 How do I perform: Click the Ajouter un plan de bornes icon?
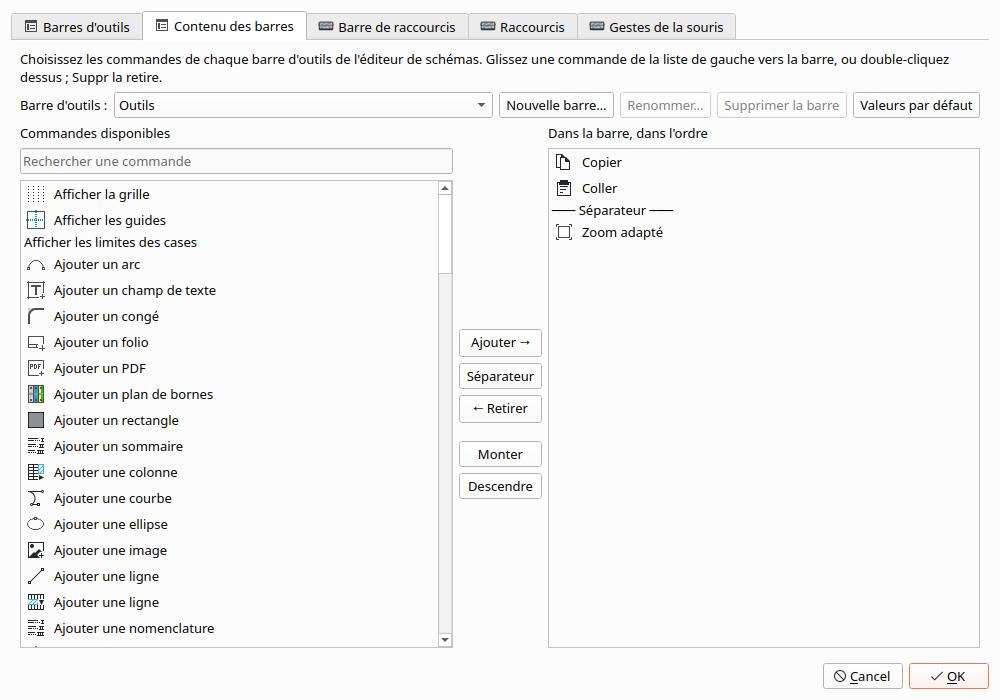pos(36,394)
